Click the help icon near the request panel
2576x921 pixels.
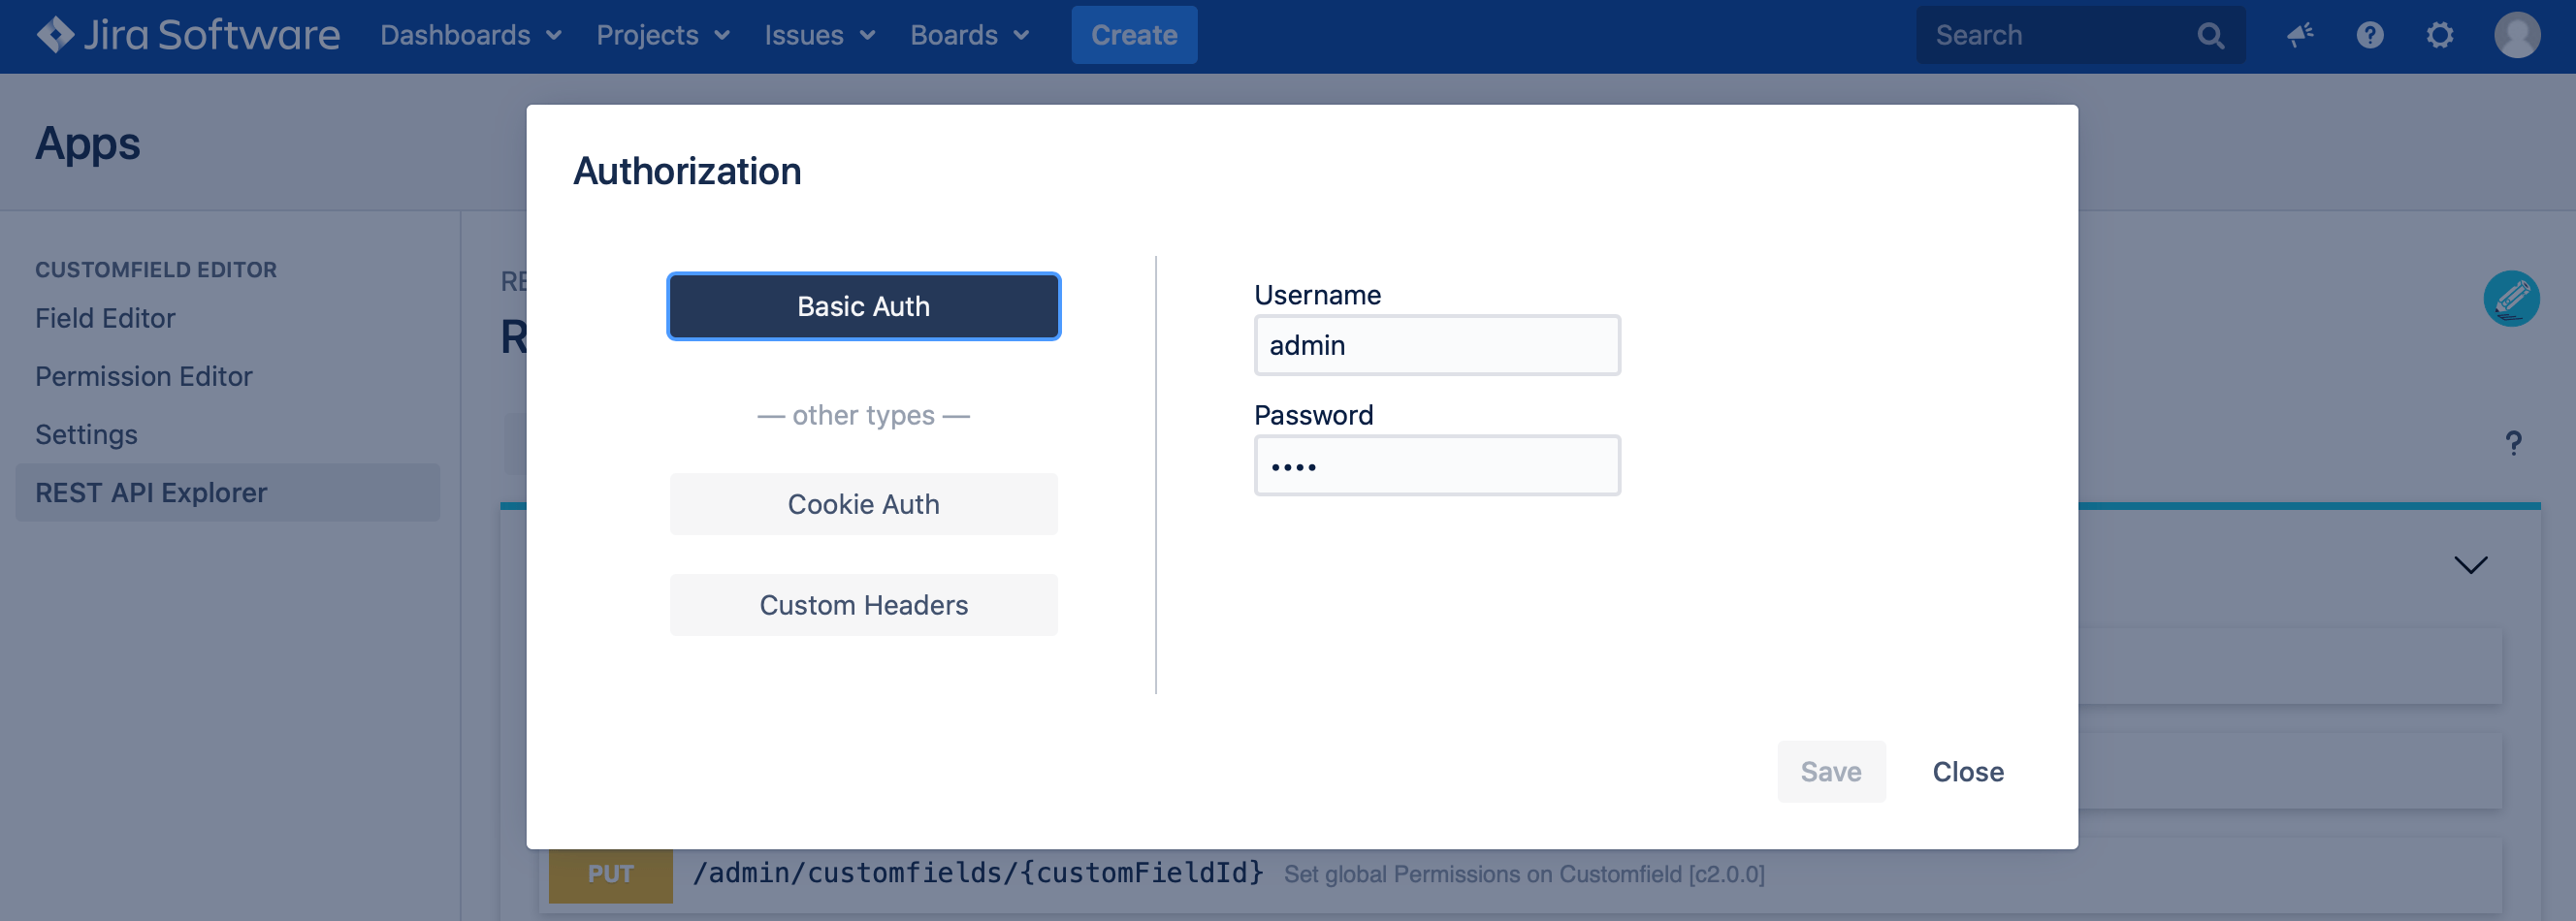[x=2513, y=441]
